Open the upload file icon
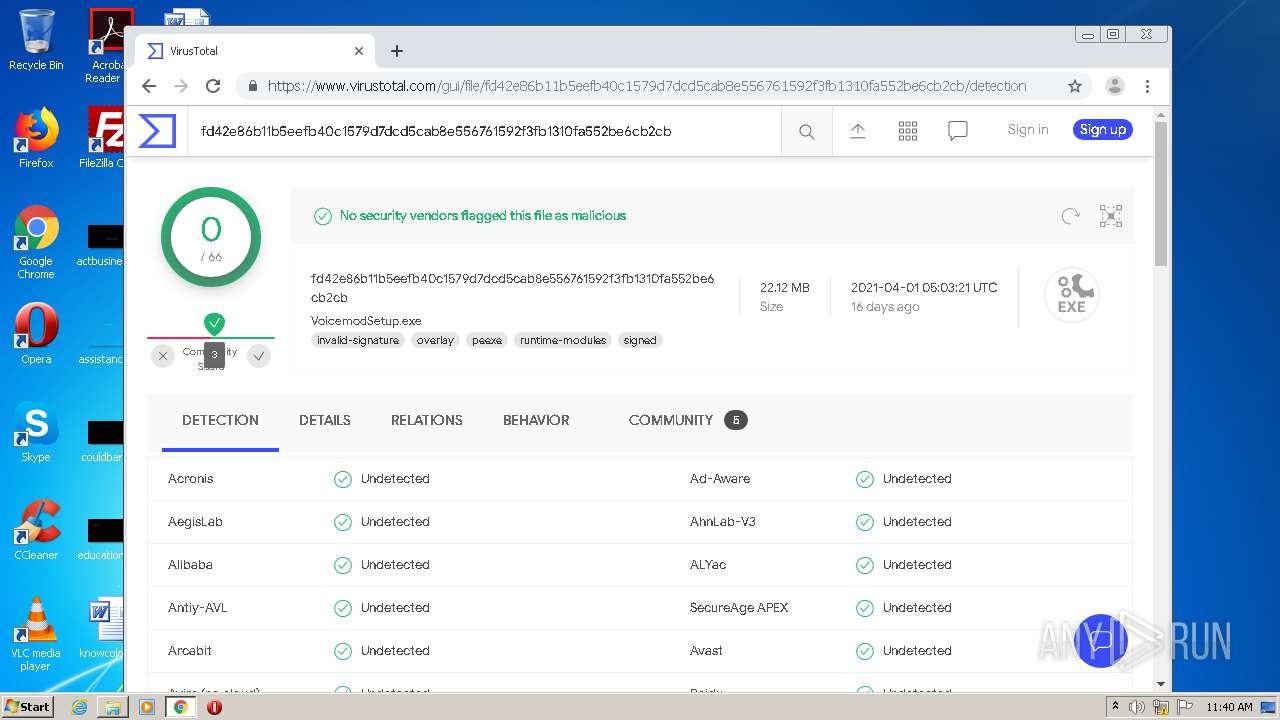The width and height of the screenshot is (1280, 720). (x=858, y=131)
